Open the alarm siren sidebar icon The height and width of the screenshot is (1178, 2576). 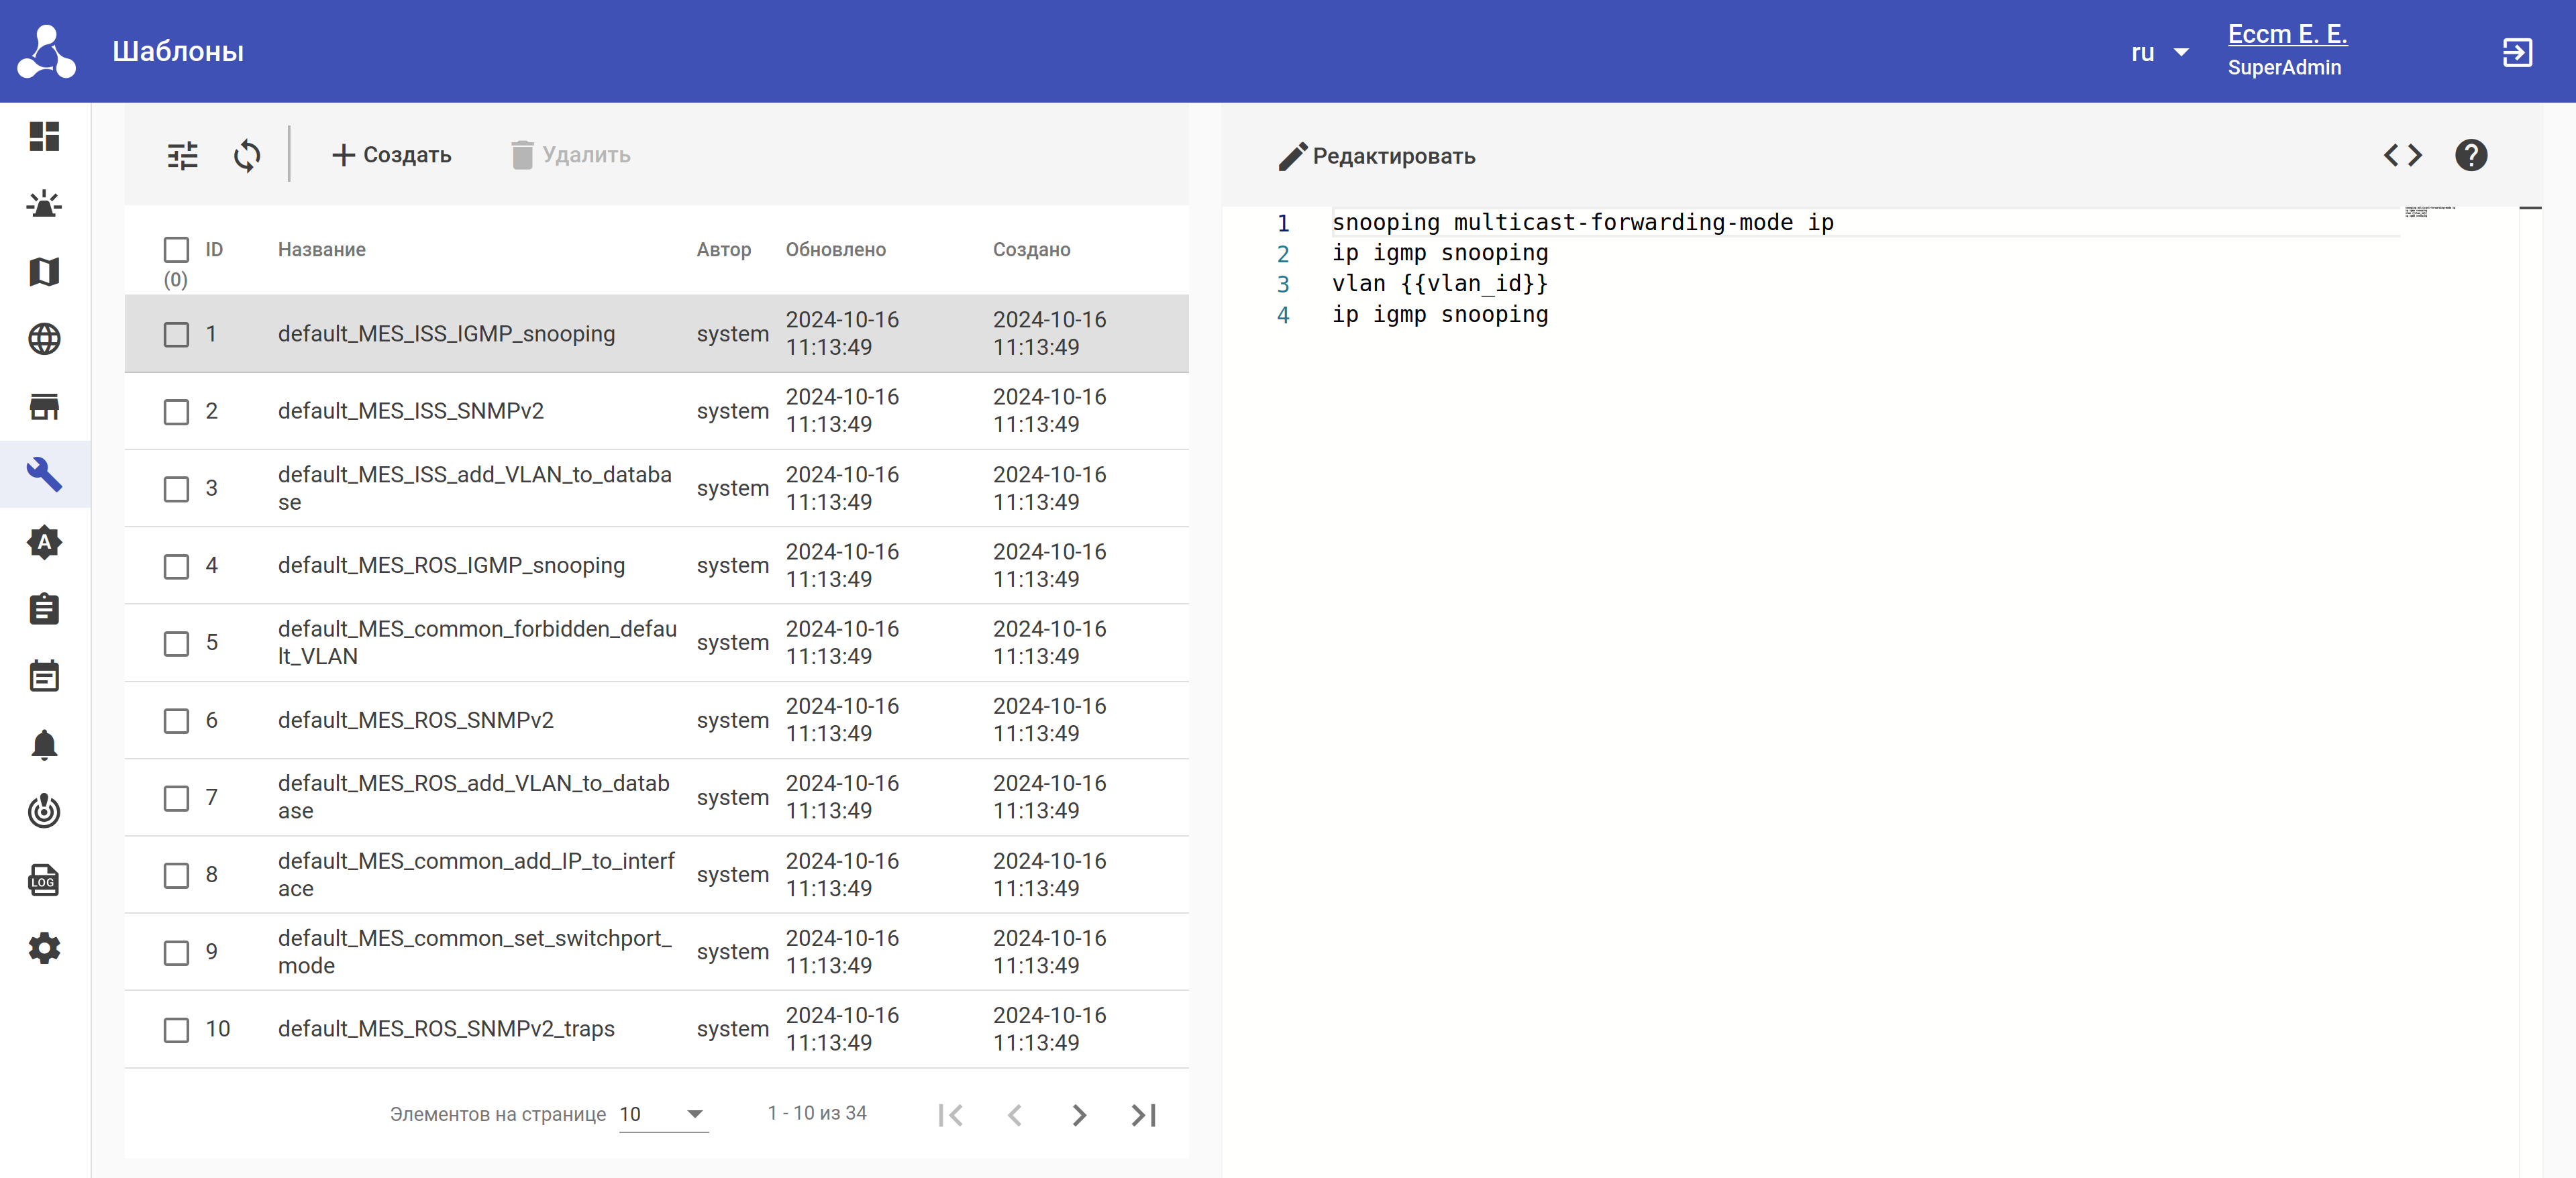[x=44, y=204]
